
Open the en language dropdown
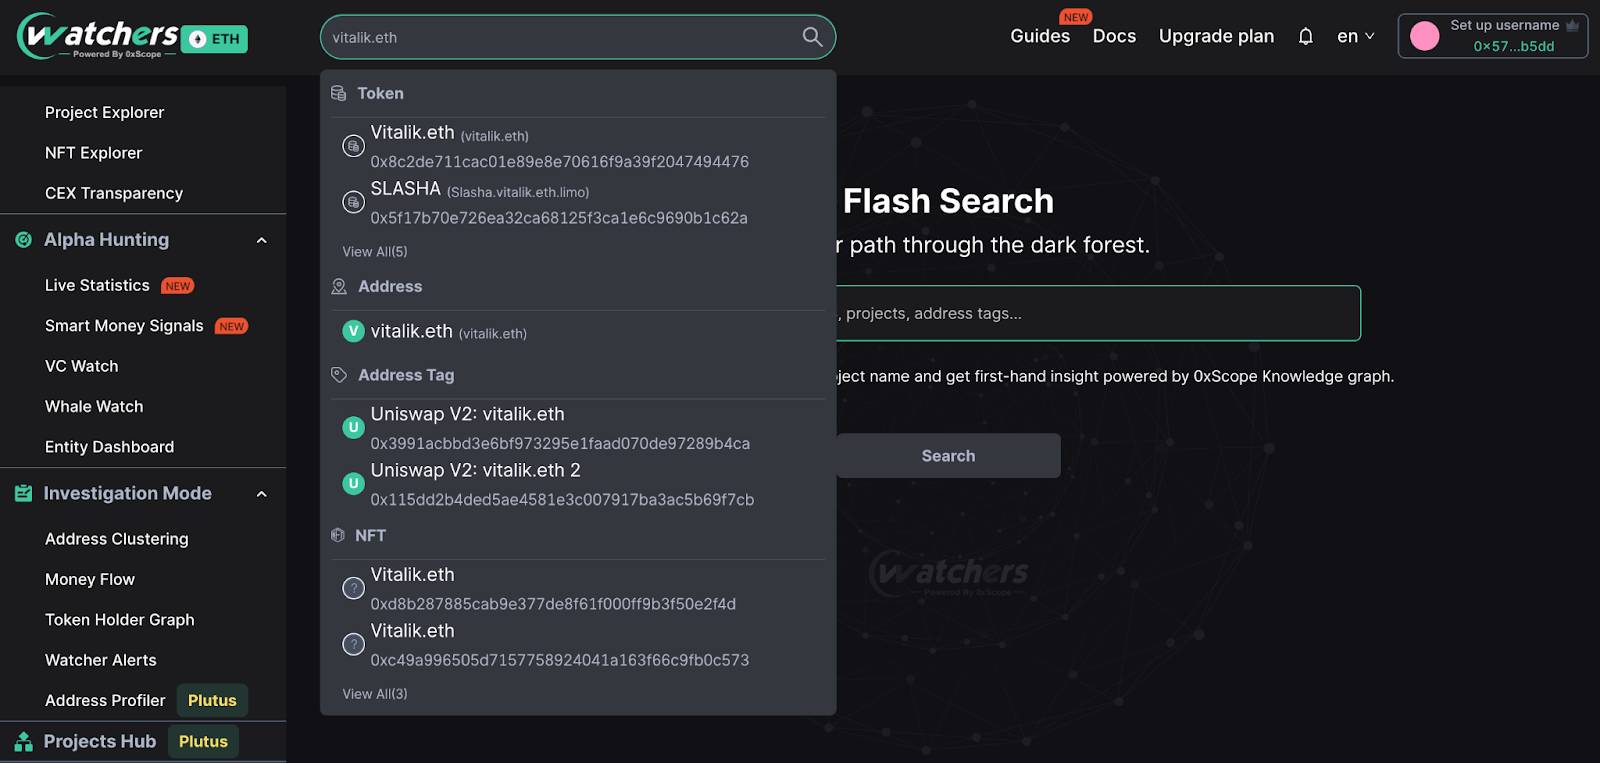coord(1356,36)
